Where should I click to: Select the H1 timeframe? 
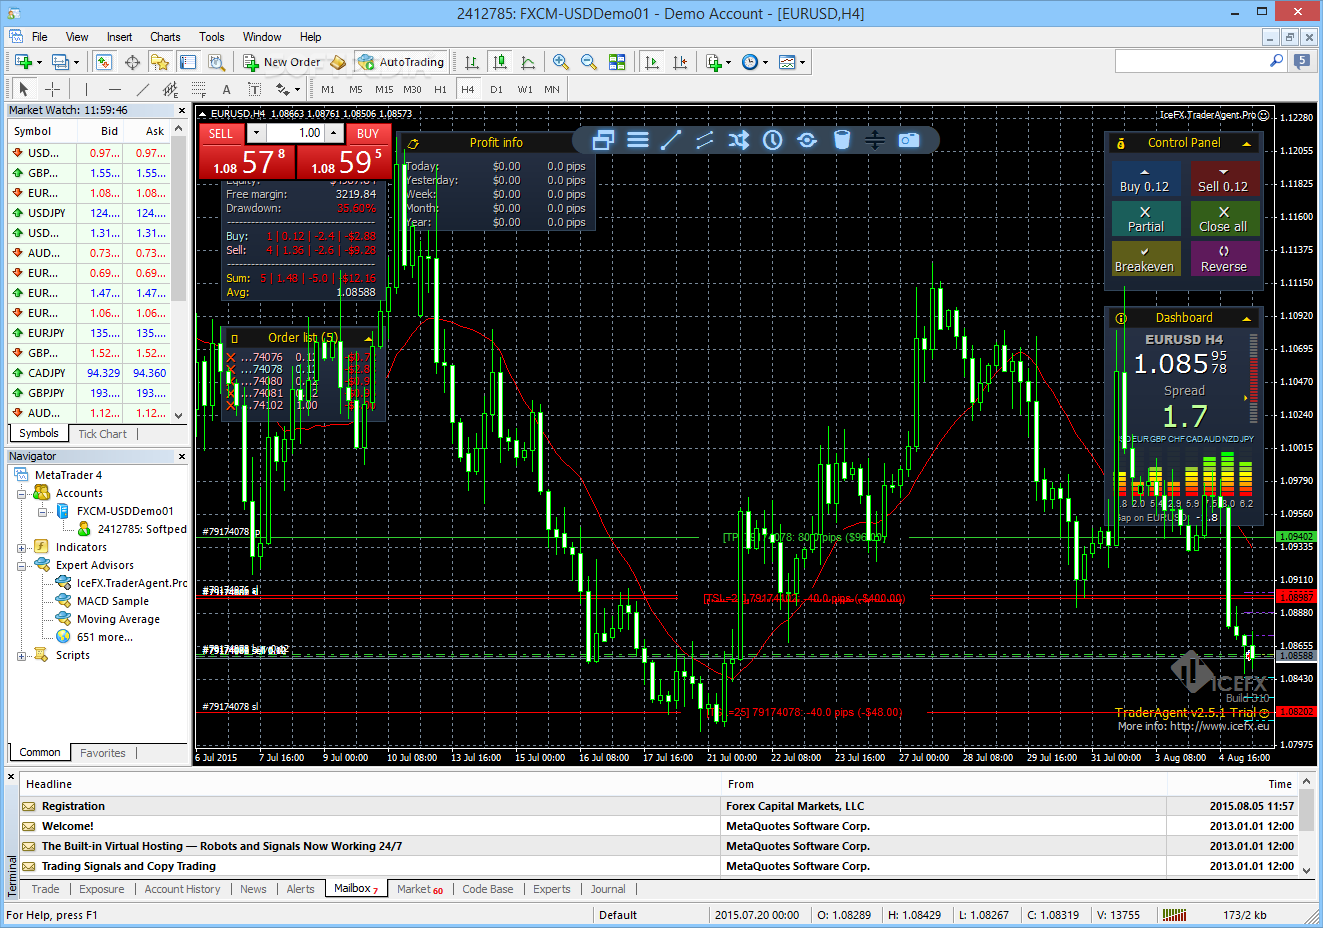click(440, 89)
